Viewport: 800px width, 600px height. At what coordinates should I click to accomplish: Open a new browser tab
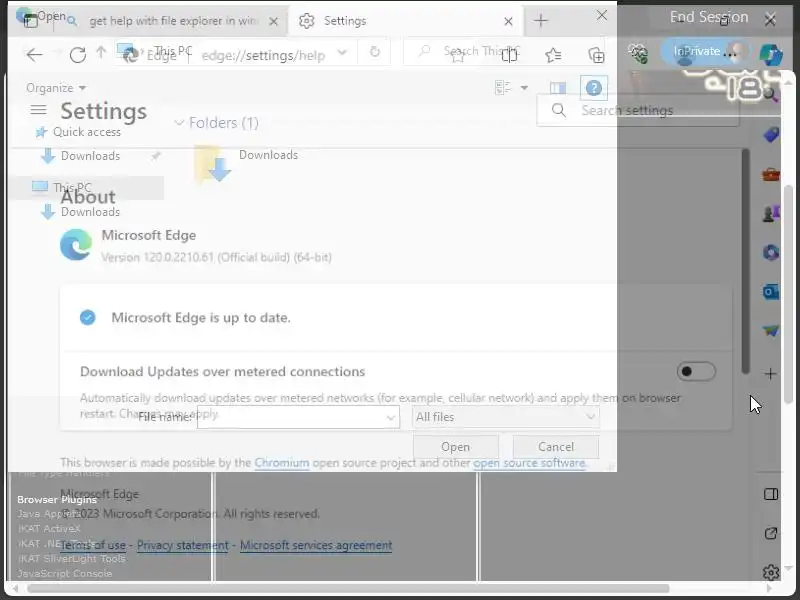[541, 21]
